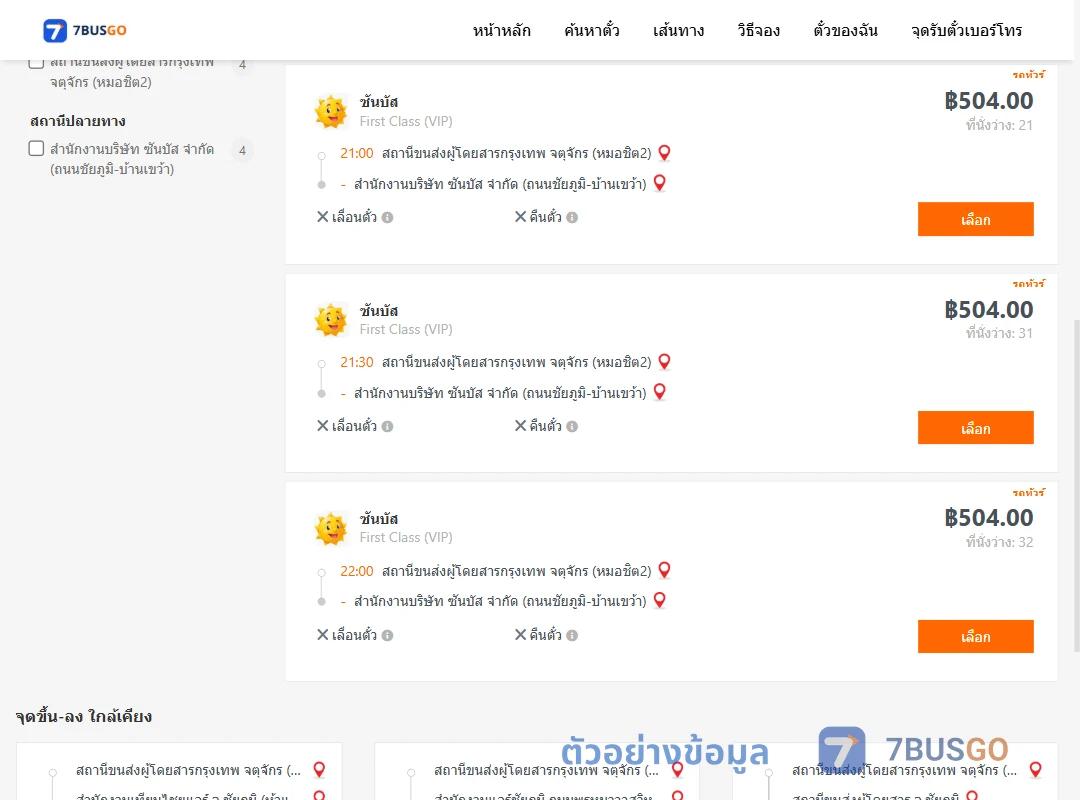Click the สถานีปลายทาง filter heading
Screen dimensions: 1080x800
click(78, 121)
